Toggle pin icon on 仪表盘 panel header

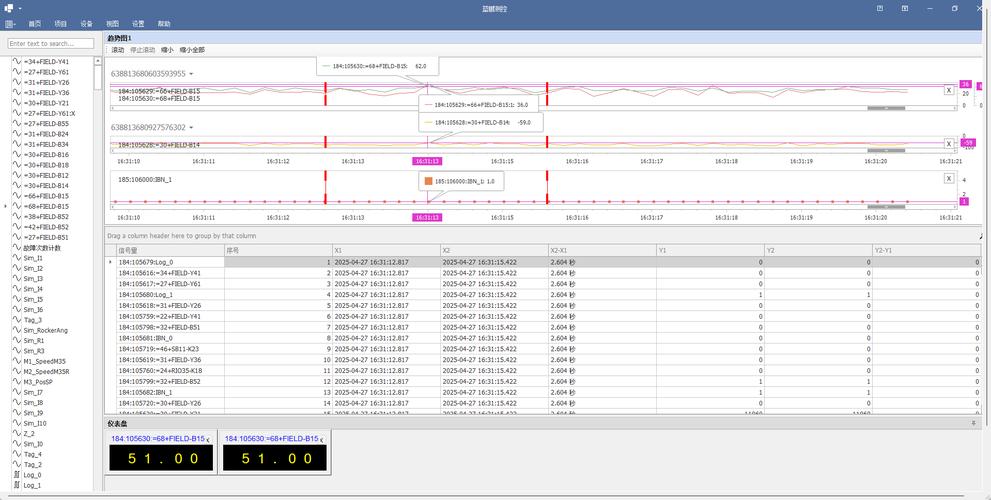973,423
